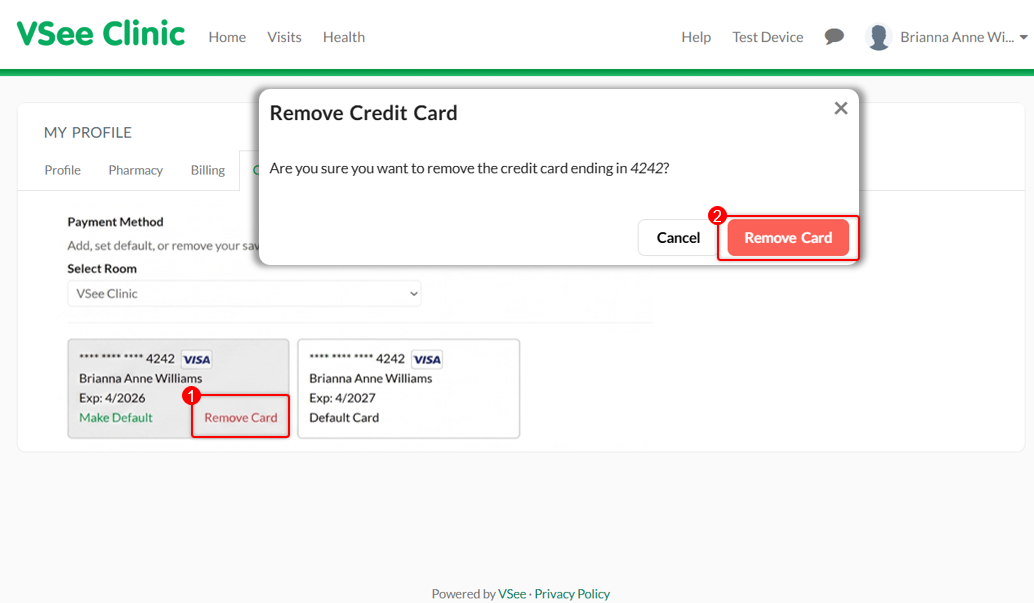Confirm with the red Remove Card dialog button
1034x603 pixels.
tap(788, 238)
